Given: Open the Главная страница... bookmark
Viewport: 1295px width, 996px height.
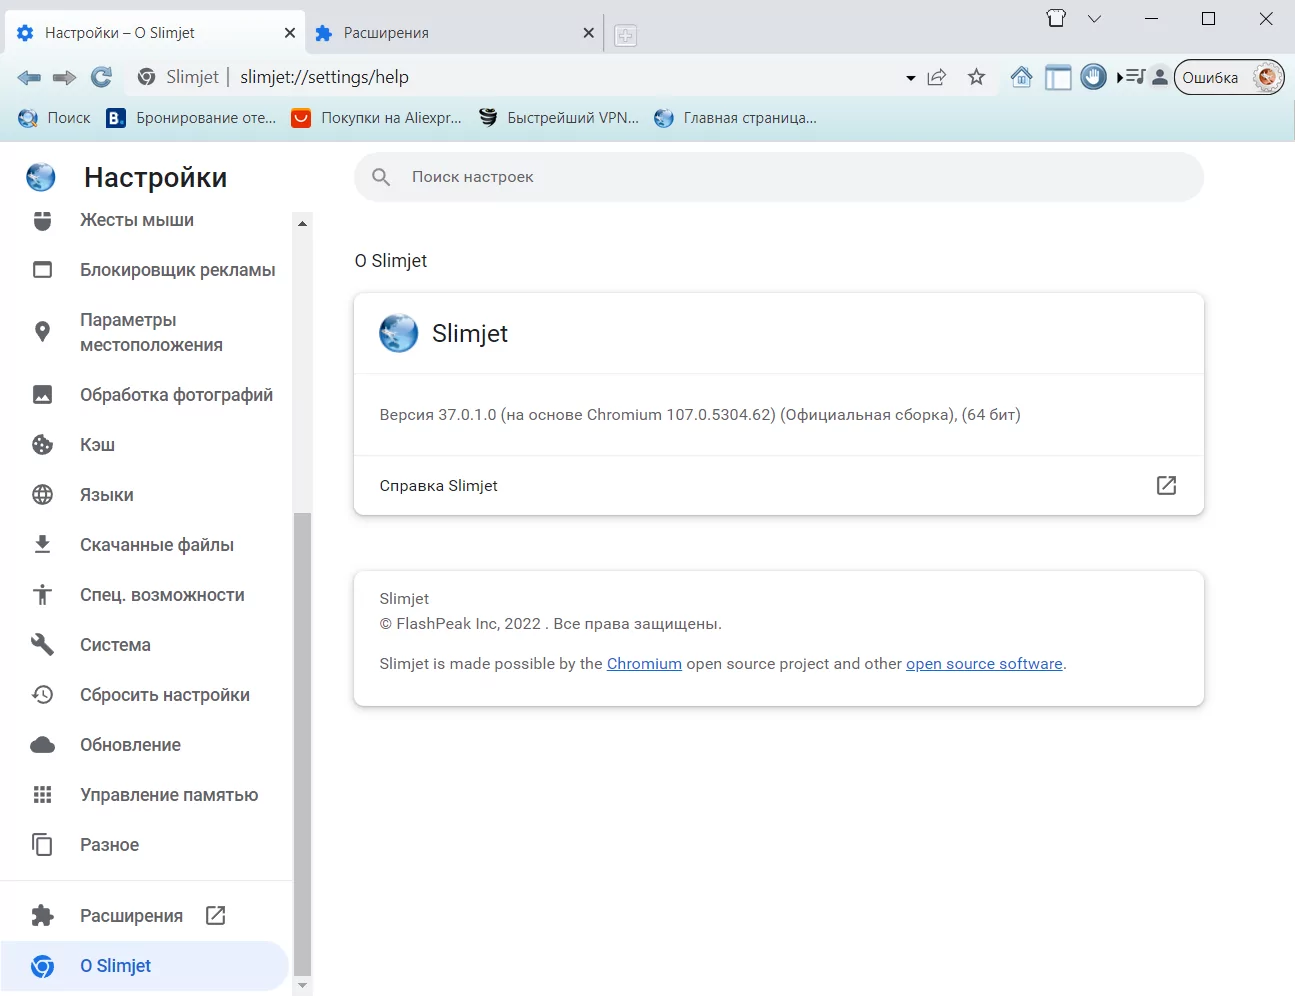Looking at the screenshot, I should tap(735, 118).
